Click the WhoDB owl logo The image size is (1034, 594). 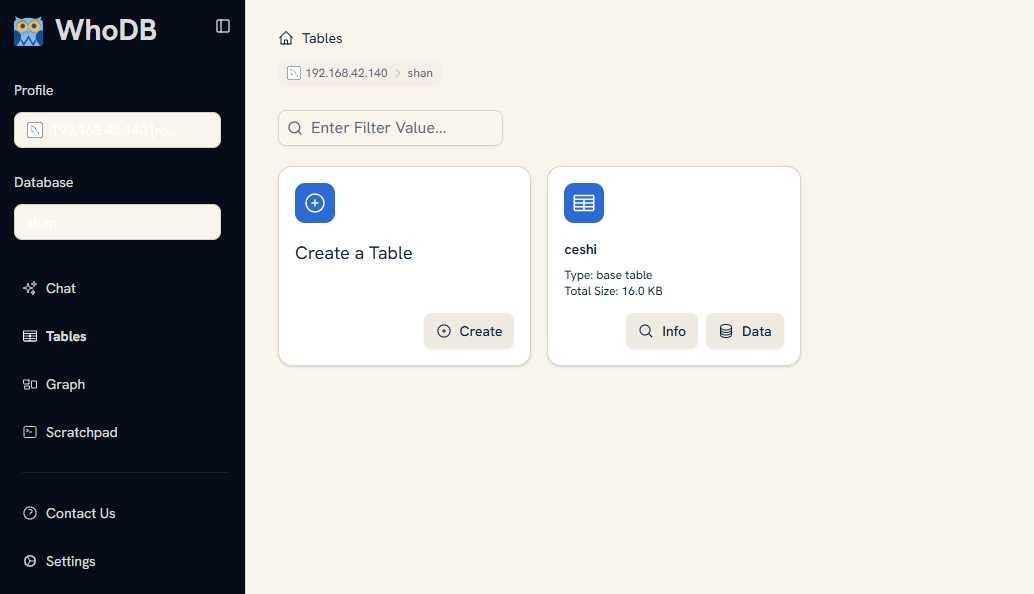[28, 31]
